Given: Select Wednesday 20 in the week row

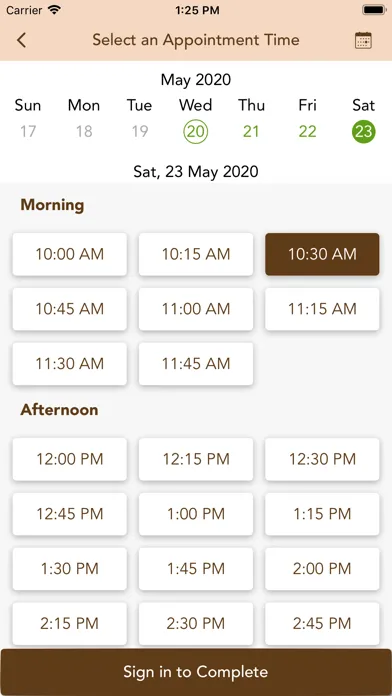Looking at the screenshot, I should pos(196,132).
